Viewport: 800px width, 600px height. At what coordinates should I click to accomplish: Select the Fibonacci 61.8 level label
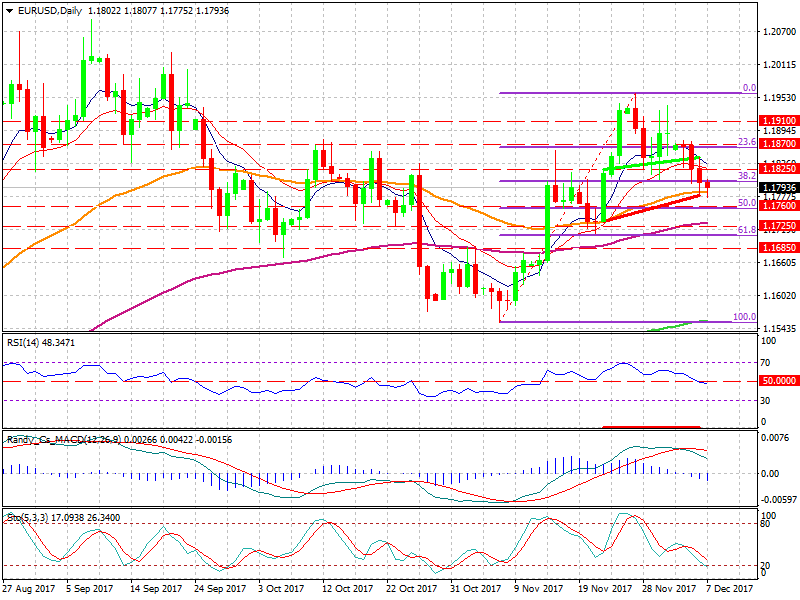747,230
